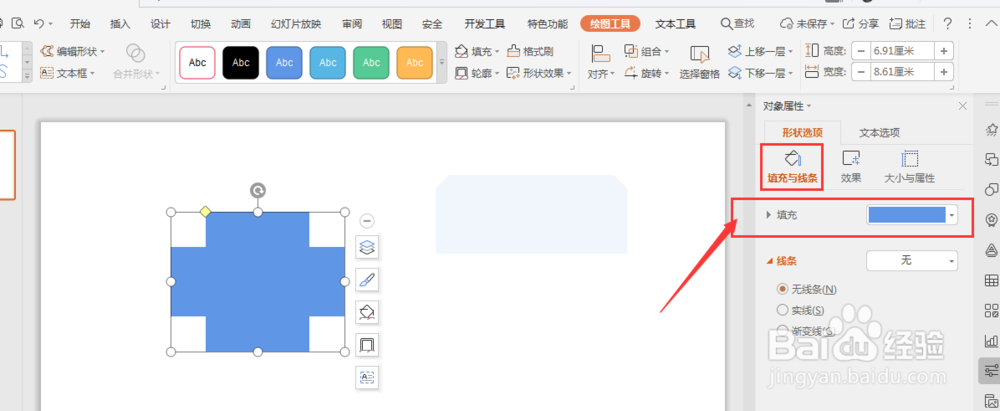Image resolution: width=1000 pixels, height=411 pixels.
Task: Open the 插入 insert tab
Action: coord(120,24)
